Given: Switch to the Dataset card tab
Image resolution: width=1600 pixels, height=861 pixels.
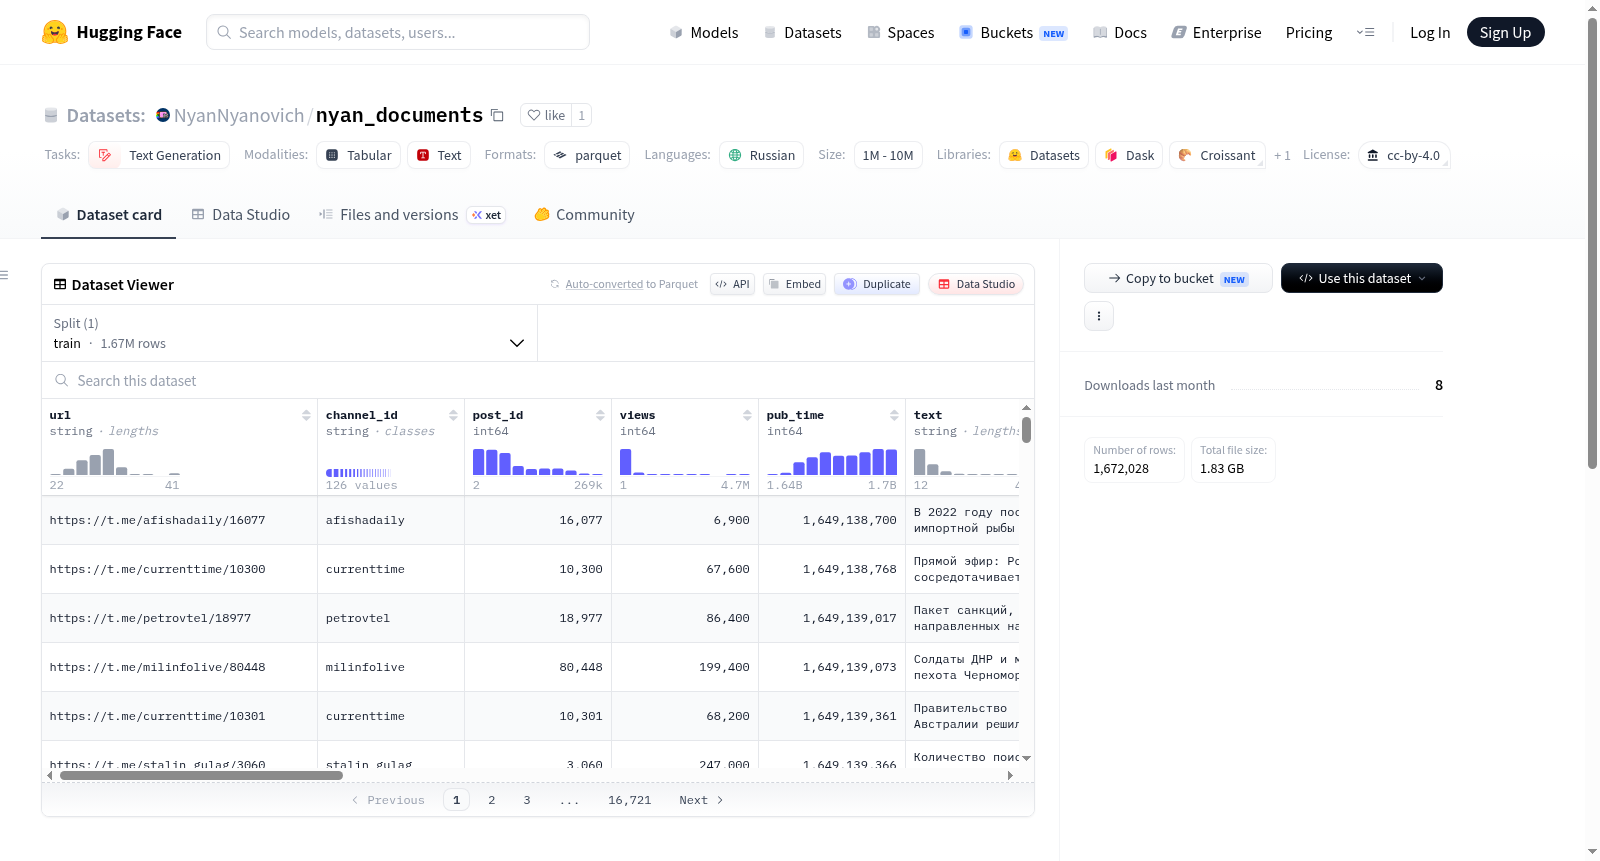Looking at the screenshot, I should click(x=109, y=214).
